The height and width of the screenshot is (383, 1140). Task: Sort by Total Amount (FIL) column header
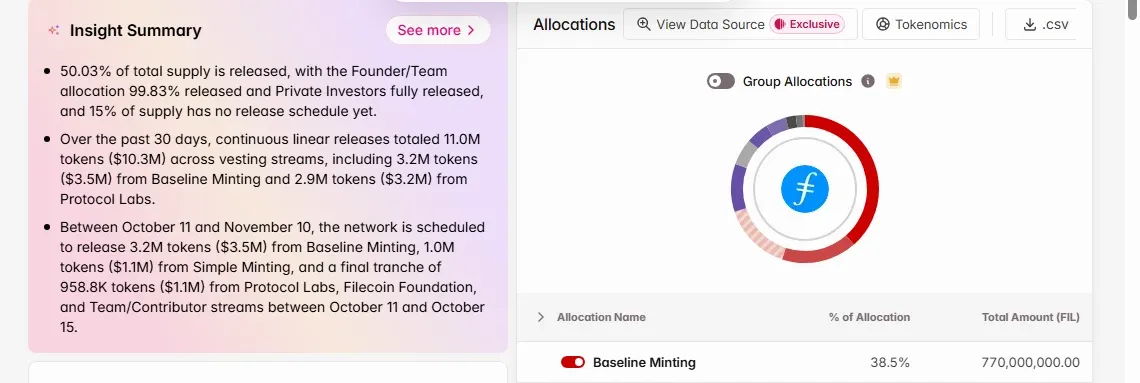pos(1030,317)
